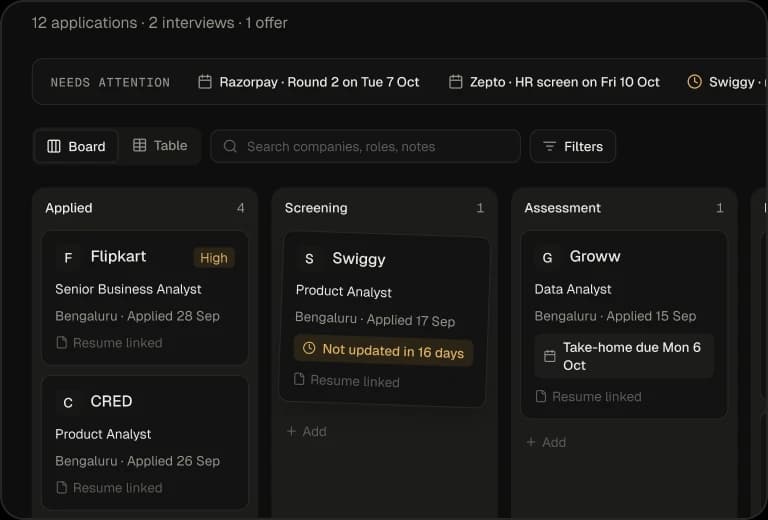This screenshot has height=520, width=768.
Task: Click the document icon on CRED card
Action: click(62, 487)
